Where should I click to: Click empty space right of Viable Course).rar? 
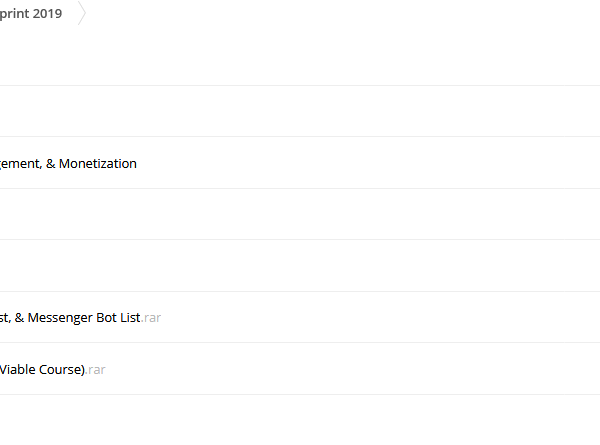352,369
